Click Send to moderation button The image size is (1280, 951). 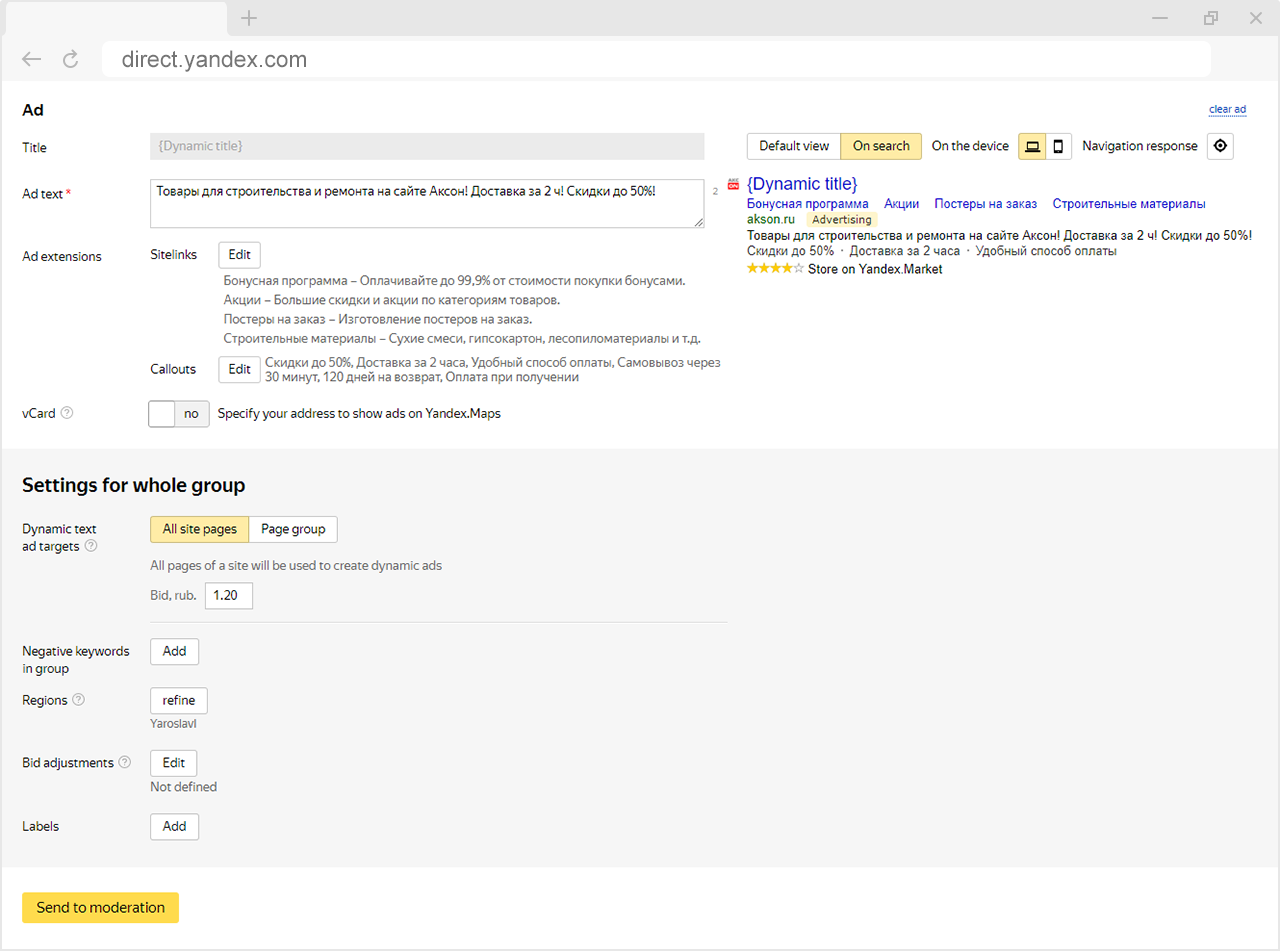100,908
